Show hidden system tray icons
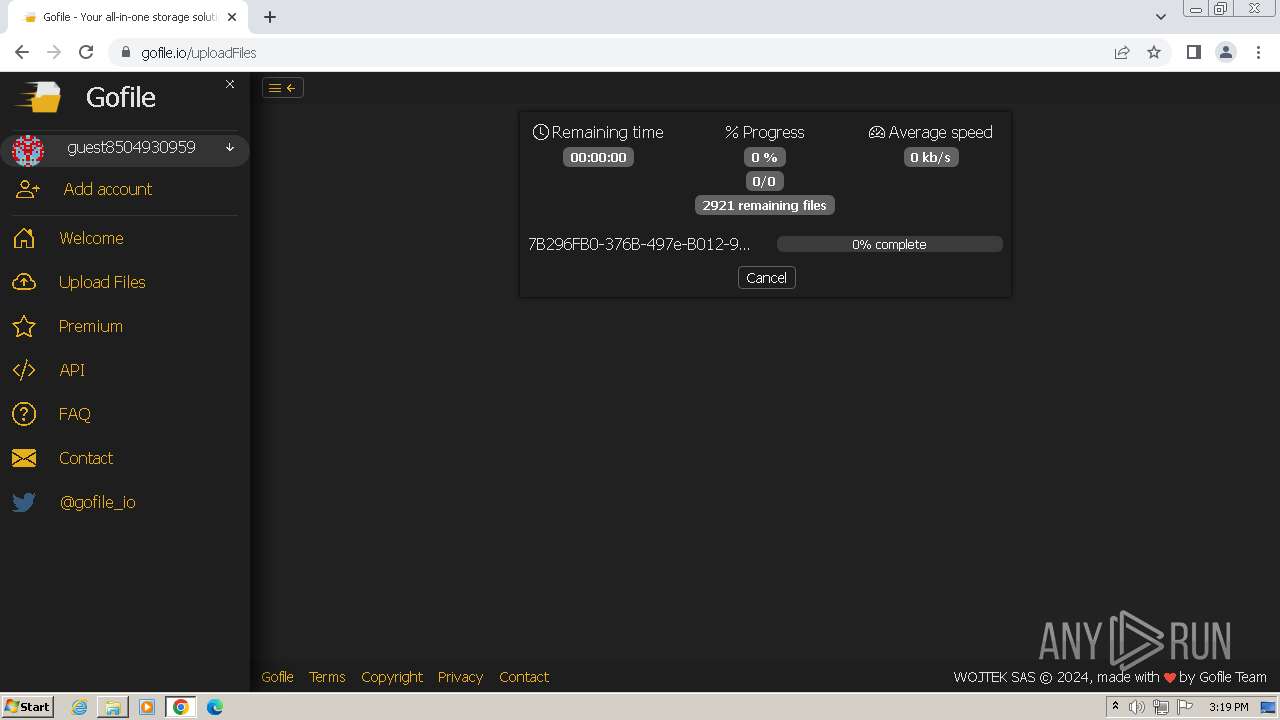1280x720 pixels. (x=1115, y=707)
